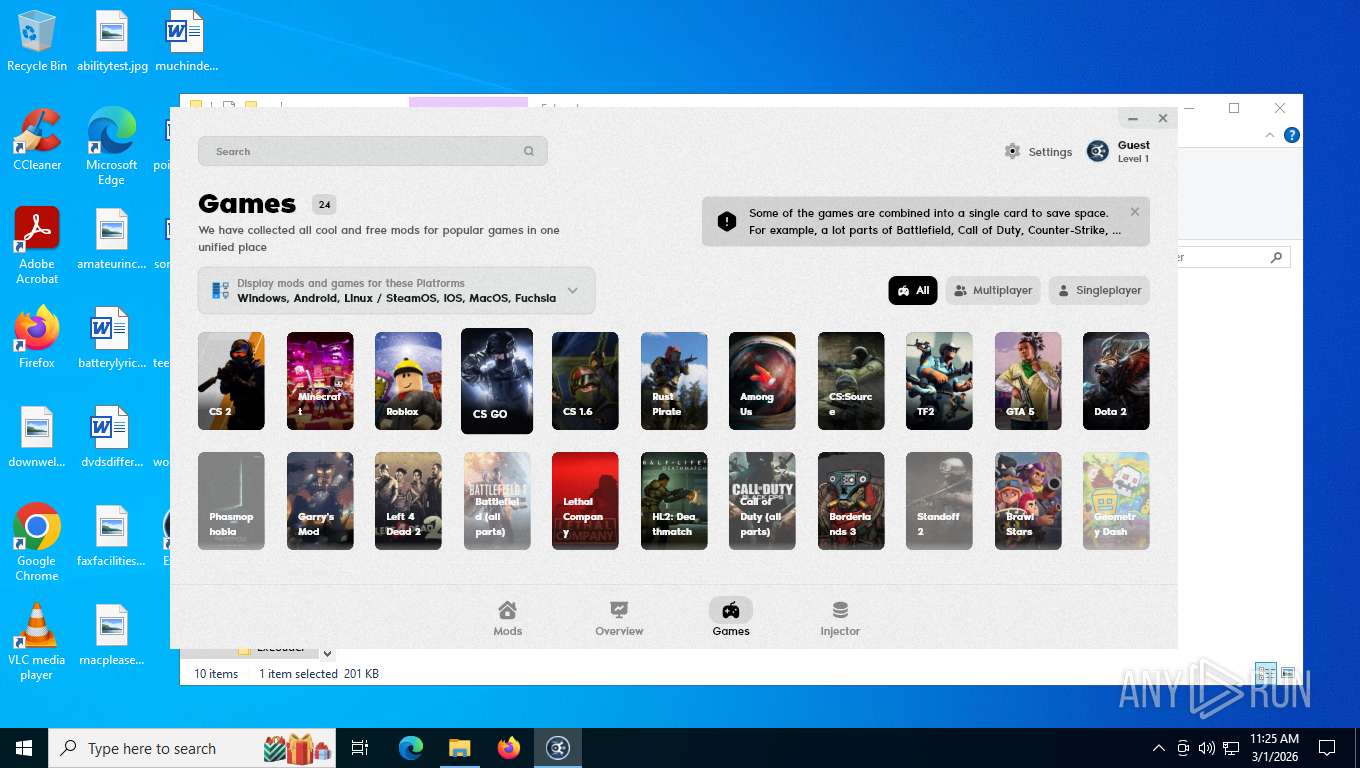Open the CS:Source game card
Screen dimensions: 1360x768
(x=851, y=381)
